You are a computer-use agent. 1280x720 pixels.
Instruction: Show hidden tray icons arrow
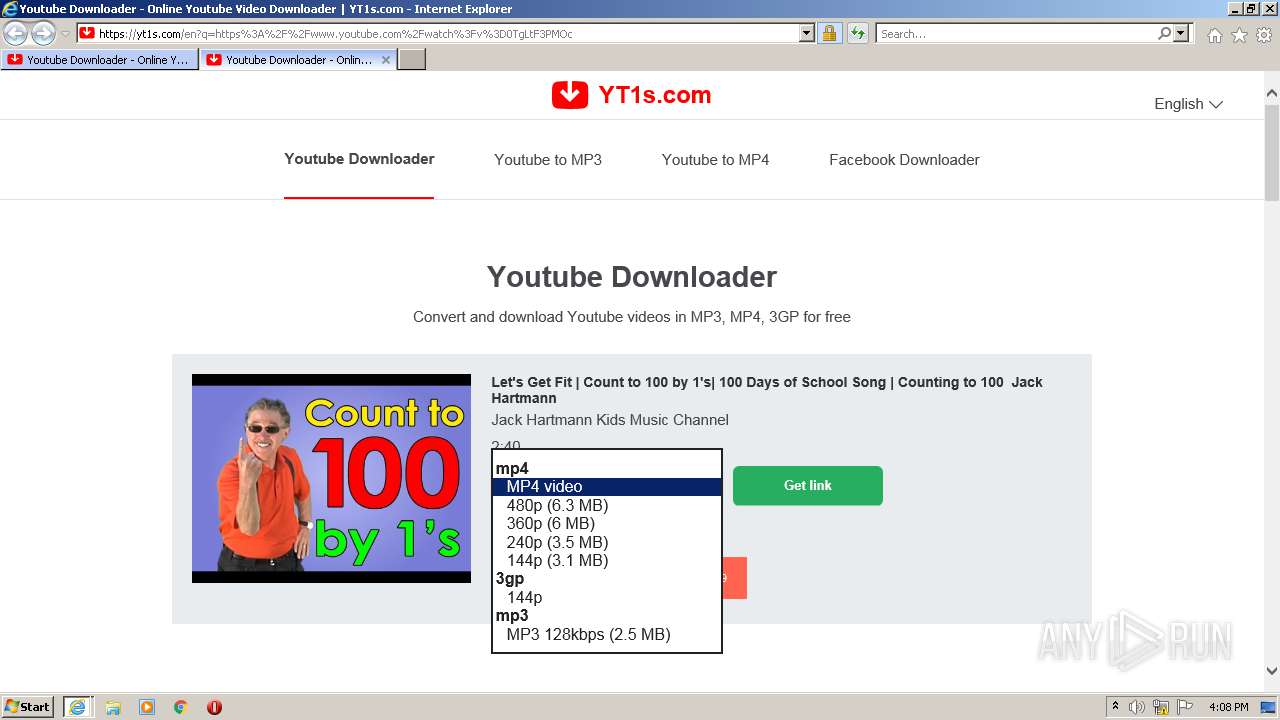click(x=1115, y=707)
